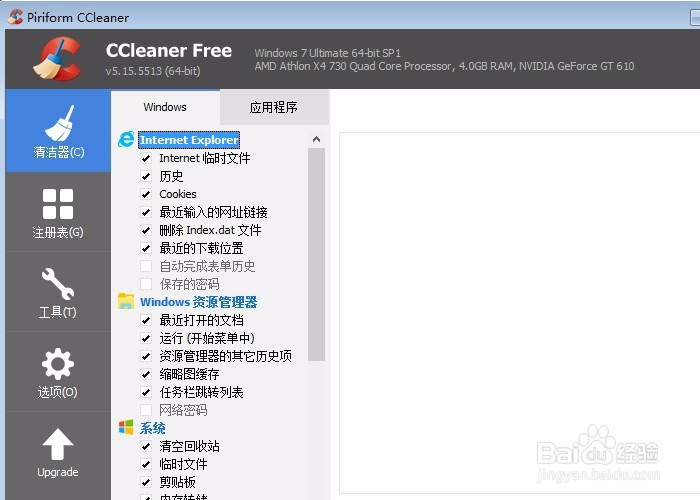Toggle 最近输入的网址链接 checkbox
The width and height of the screenshot is (700, 500).
146,212
